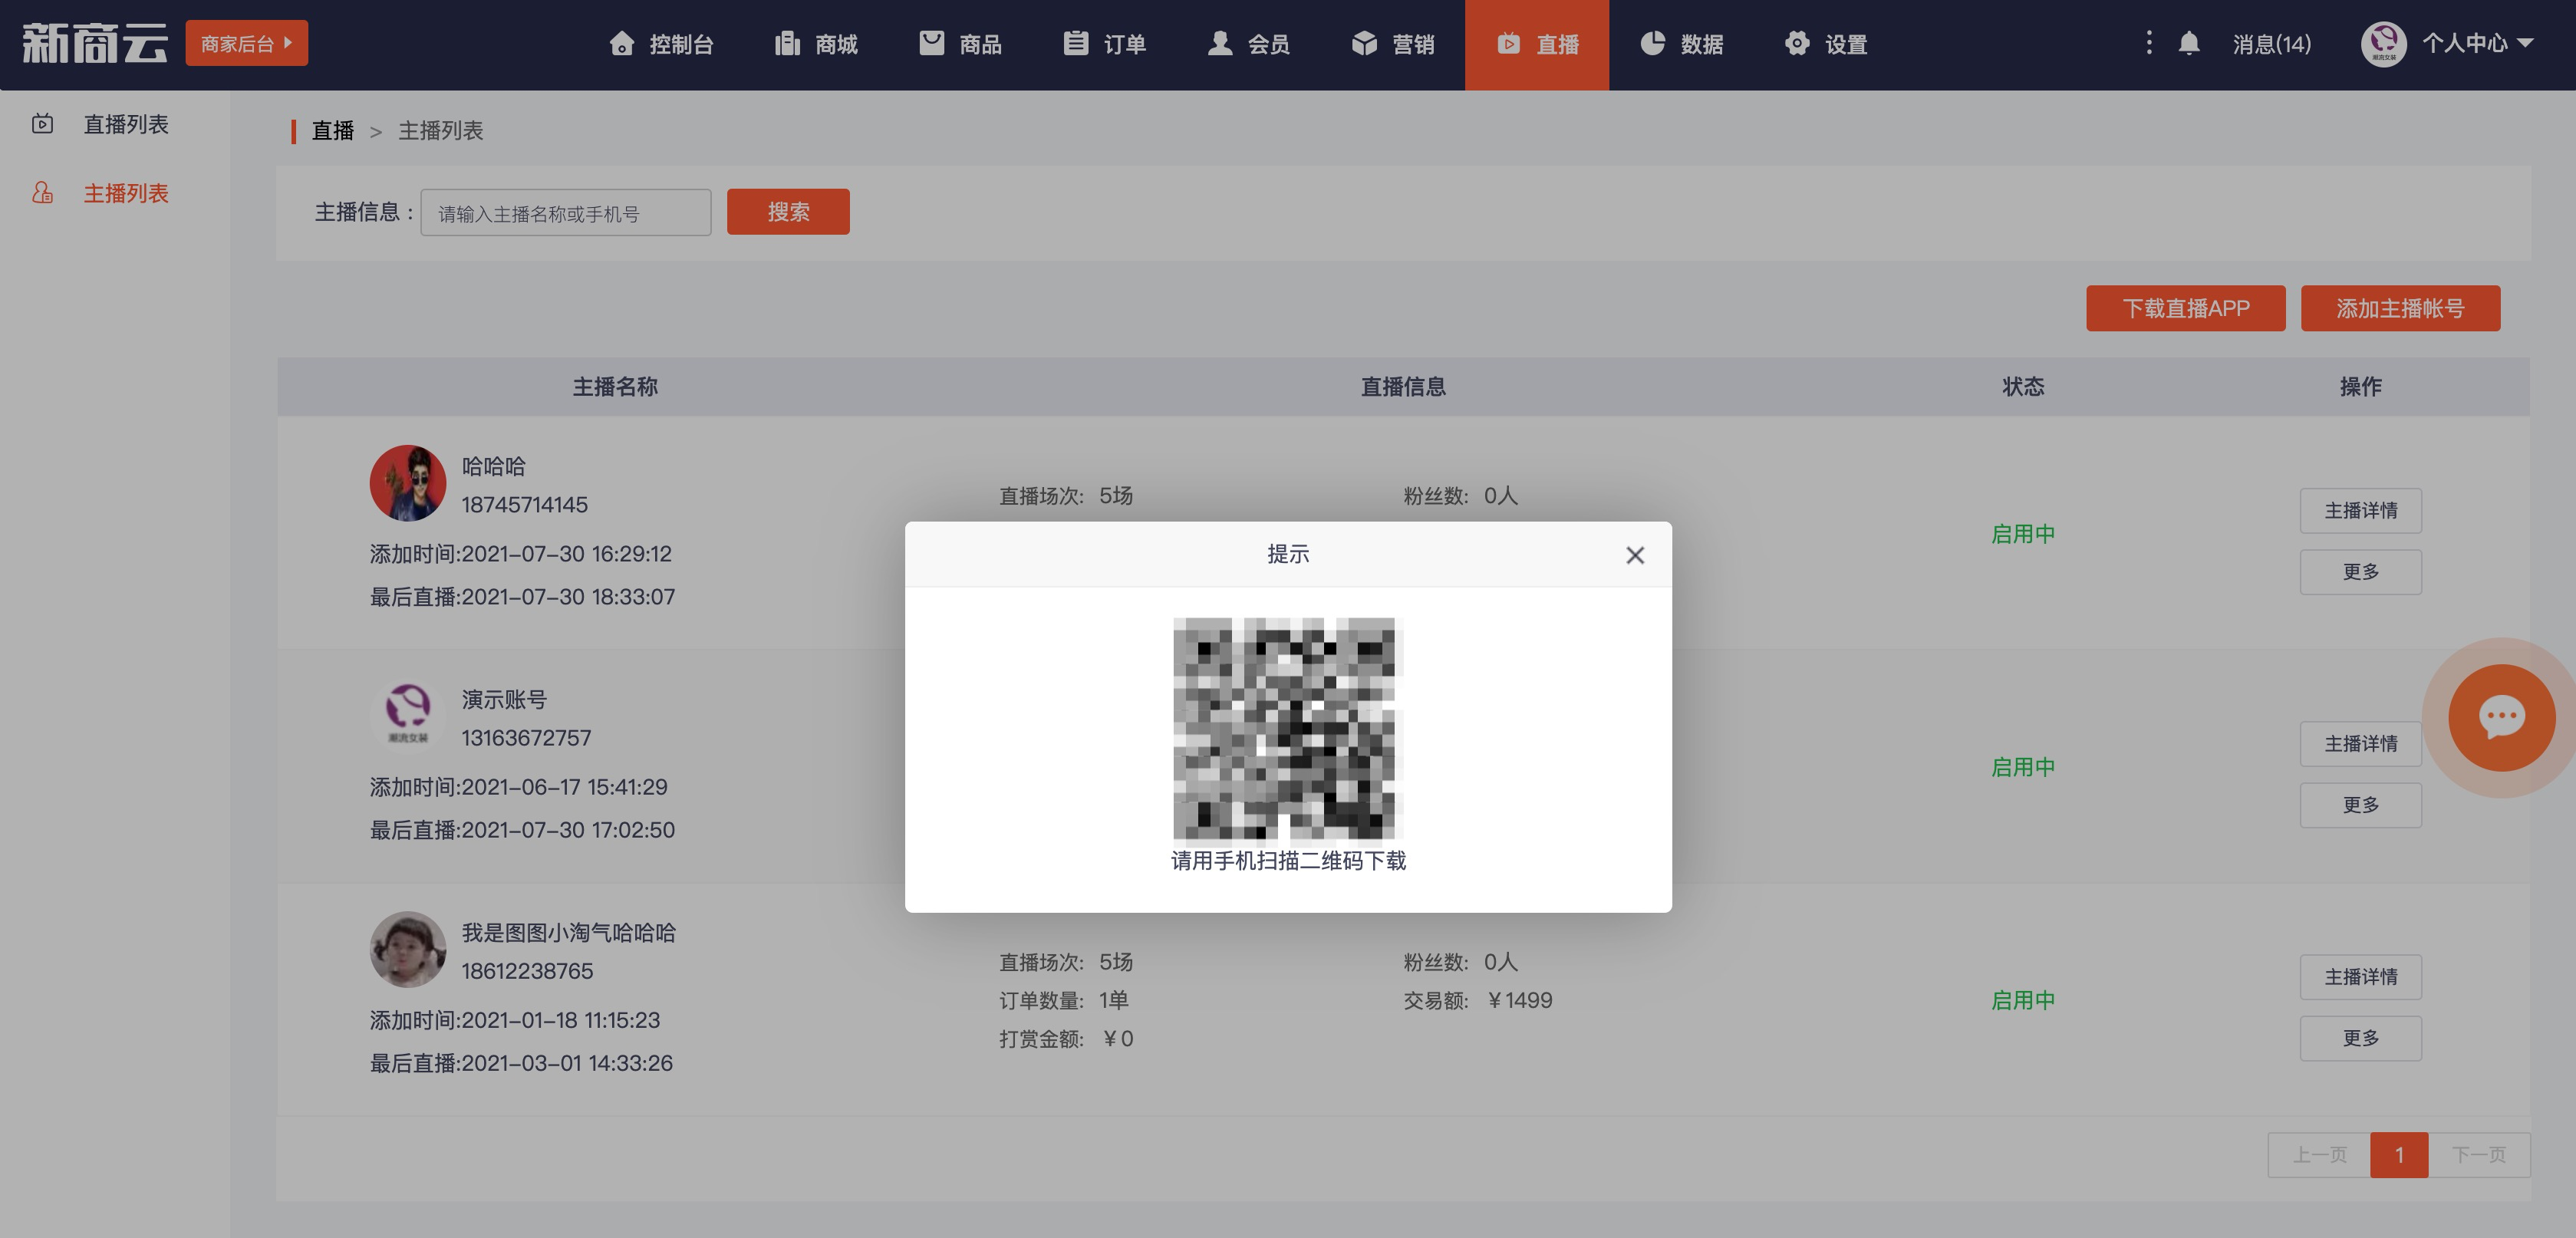The width and height of the screenshot is (2576, 1238).
Task: Click 启用中 status for 演示账号
Action: [2023, 767]
